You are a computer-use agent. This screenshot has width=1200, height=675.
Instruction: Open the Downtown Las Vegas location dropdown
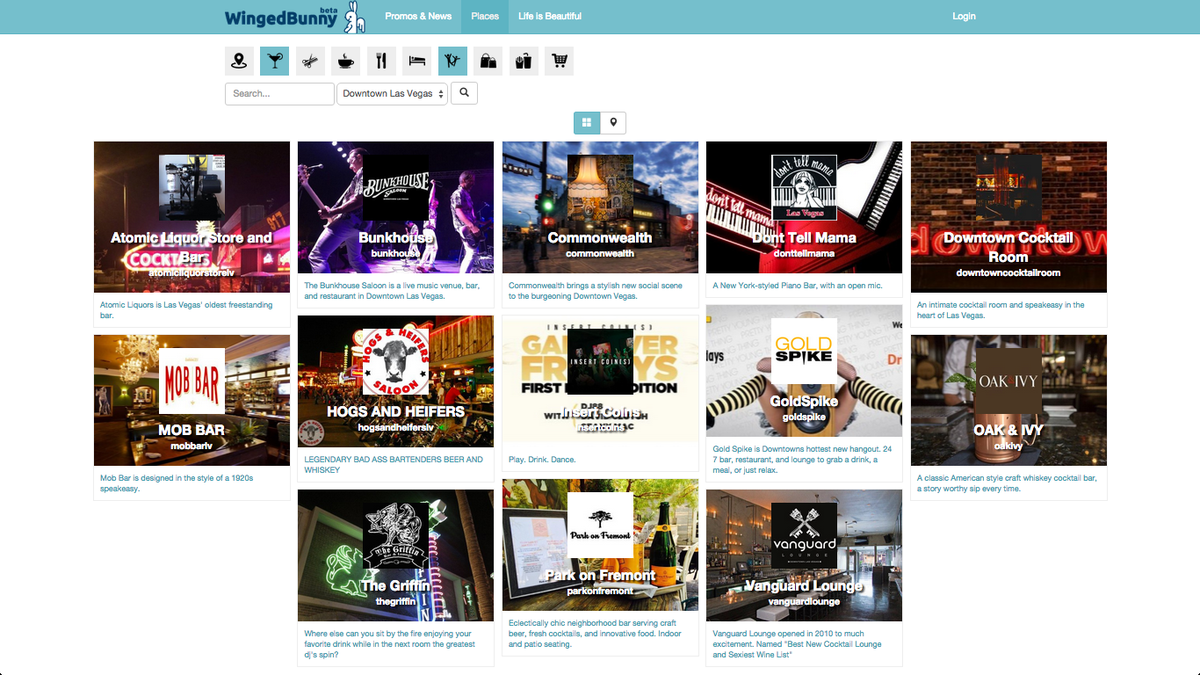coord(392,94)
